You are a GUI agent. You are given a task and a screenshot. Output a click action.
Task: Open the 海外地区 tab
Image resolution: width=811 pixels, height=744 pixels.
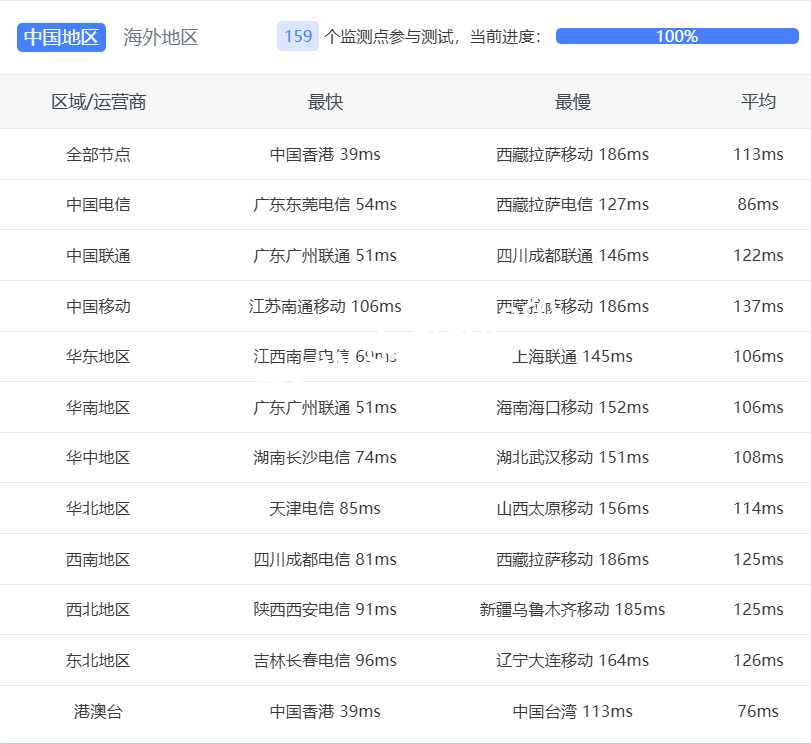161,37
